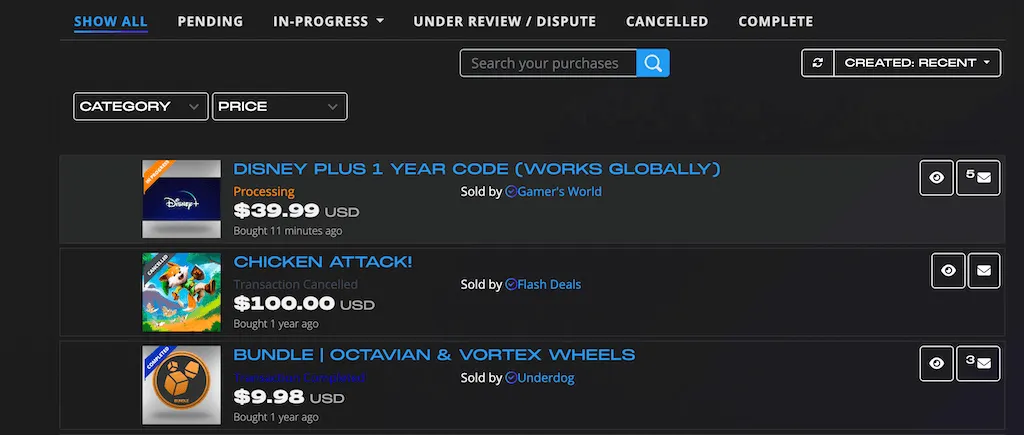Switch to the Pending tab

pos(210,21)
